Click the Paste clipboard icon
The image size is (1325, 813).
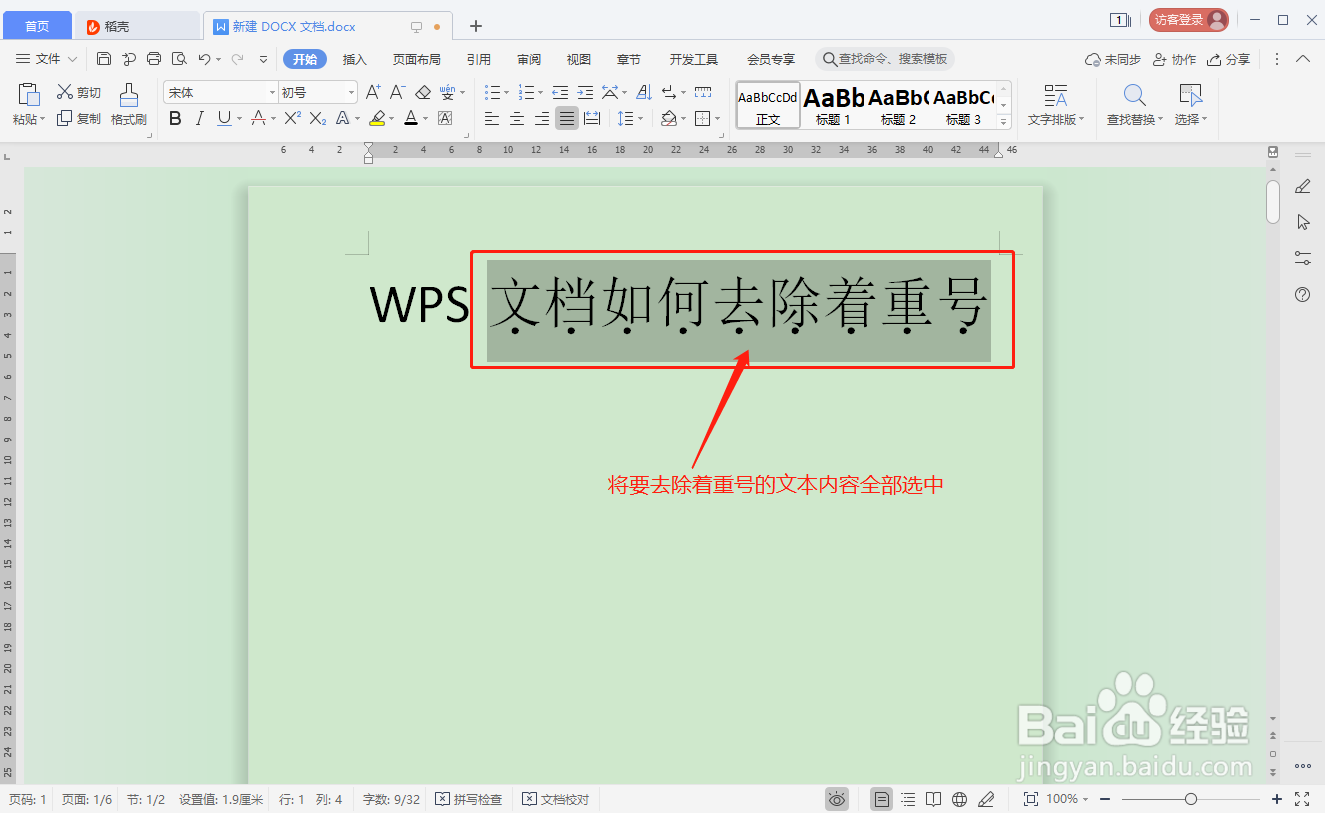click(28, 95)
